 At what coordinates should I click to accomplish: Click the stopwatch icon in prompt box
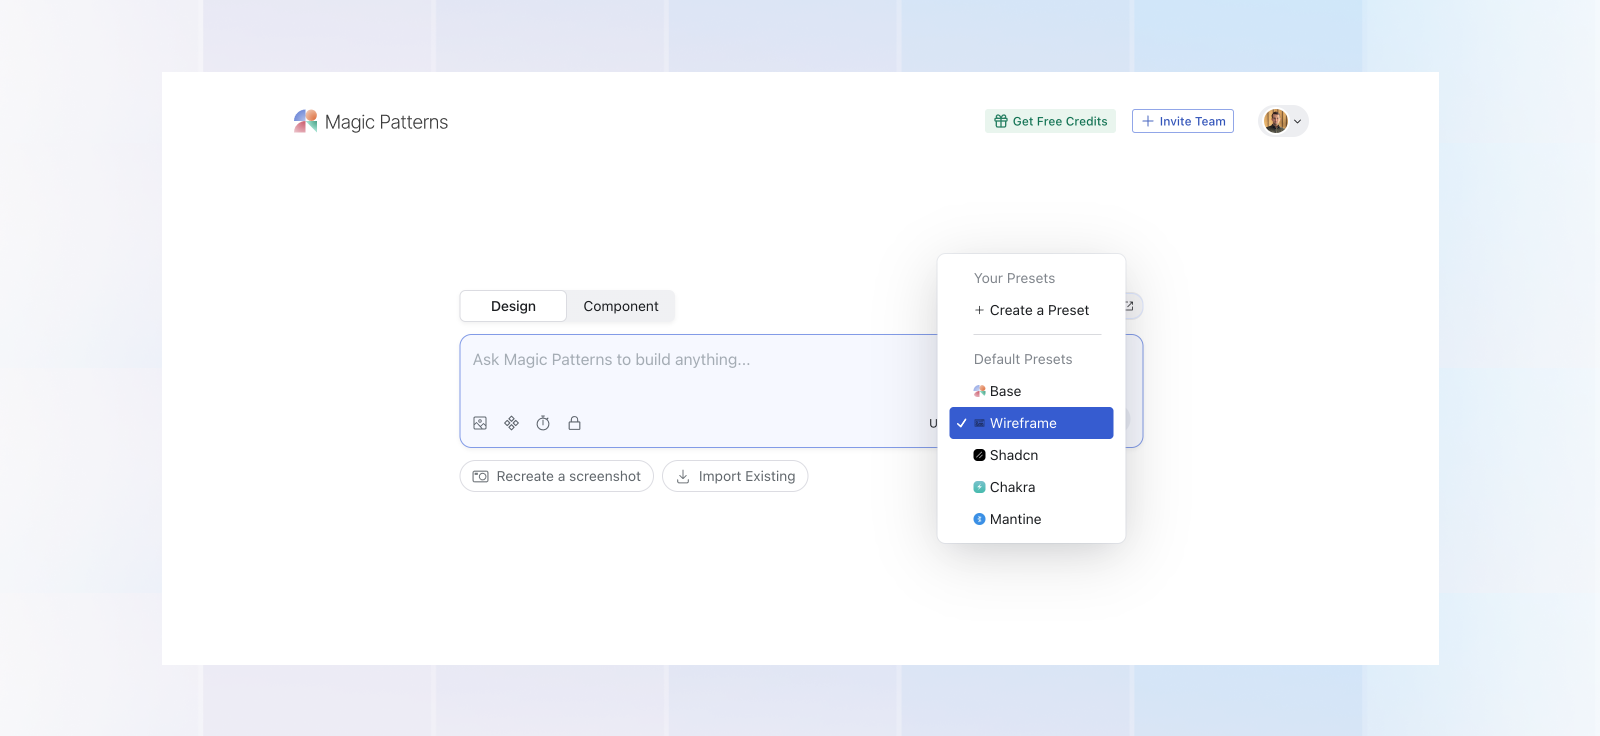pos(543,423)
